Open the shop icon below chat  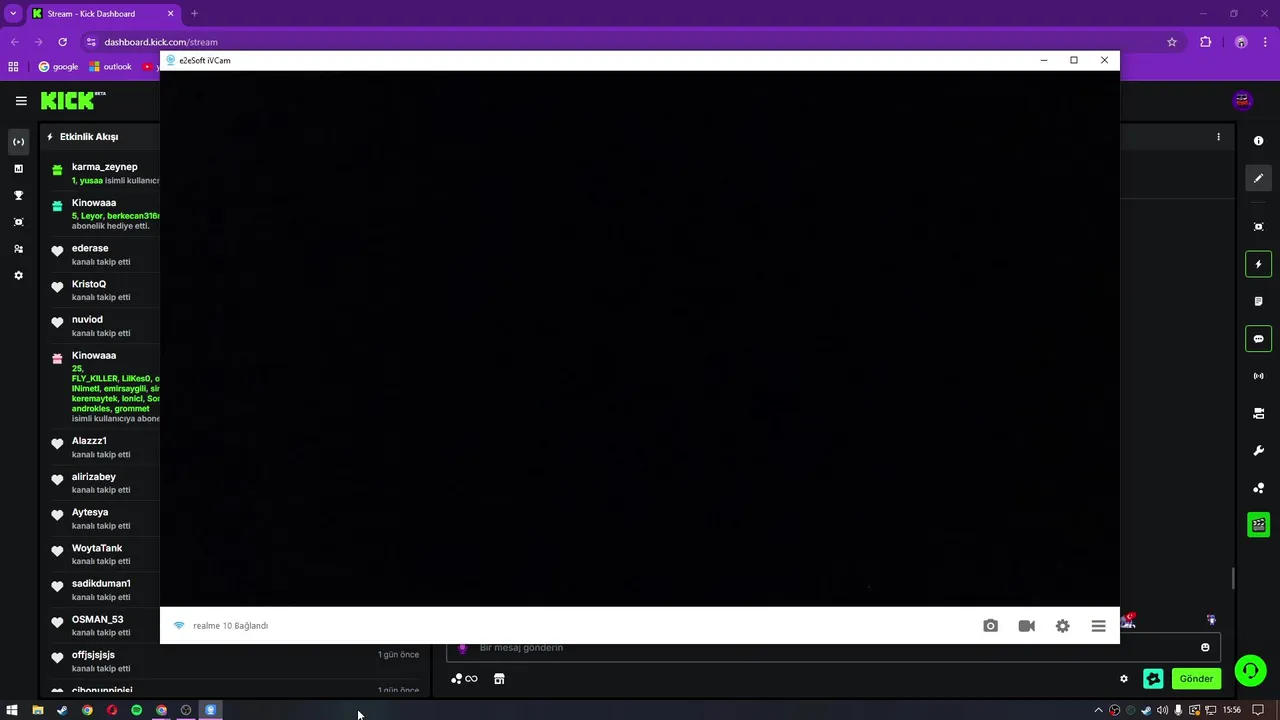[x=499, y=679]
